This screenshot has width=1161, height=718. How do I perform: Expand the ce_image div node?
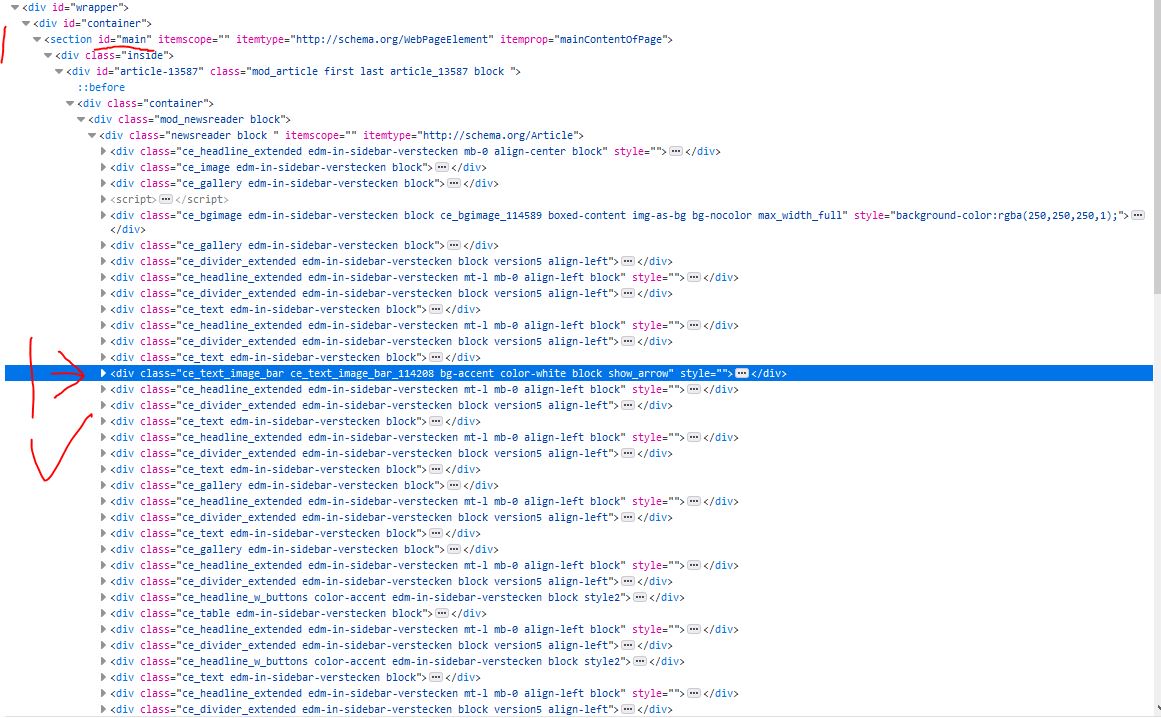click(104, 167)
